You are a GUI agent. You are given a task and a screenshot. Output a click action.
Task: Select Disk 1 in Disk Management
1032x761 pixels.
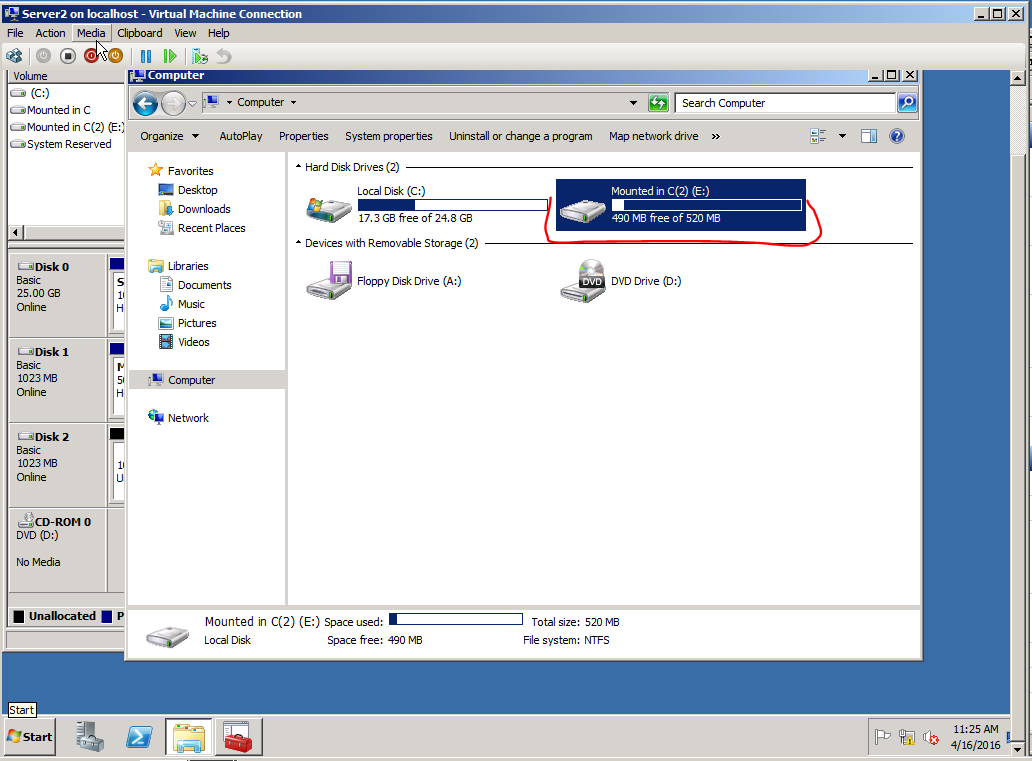coord(58,379)
